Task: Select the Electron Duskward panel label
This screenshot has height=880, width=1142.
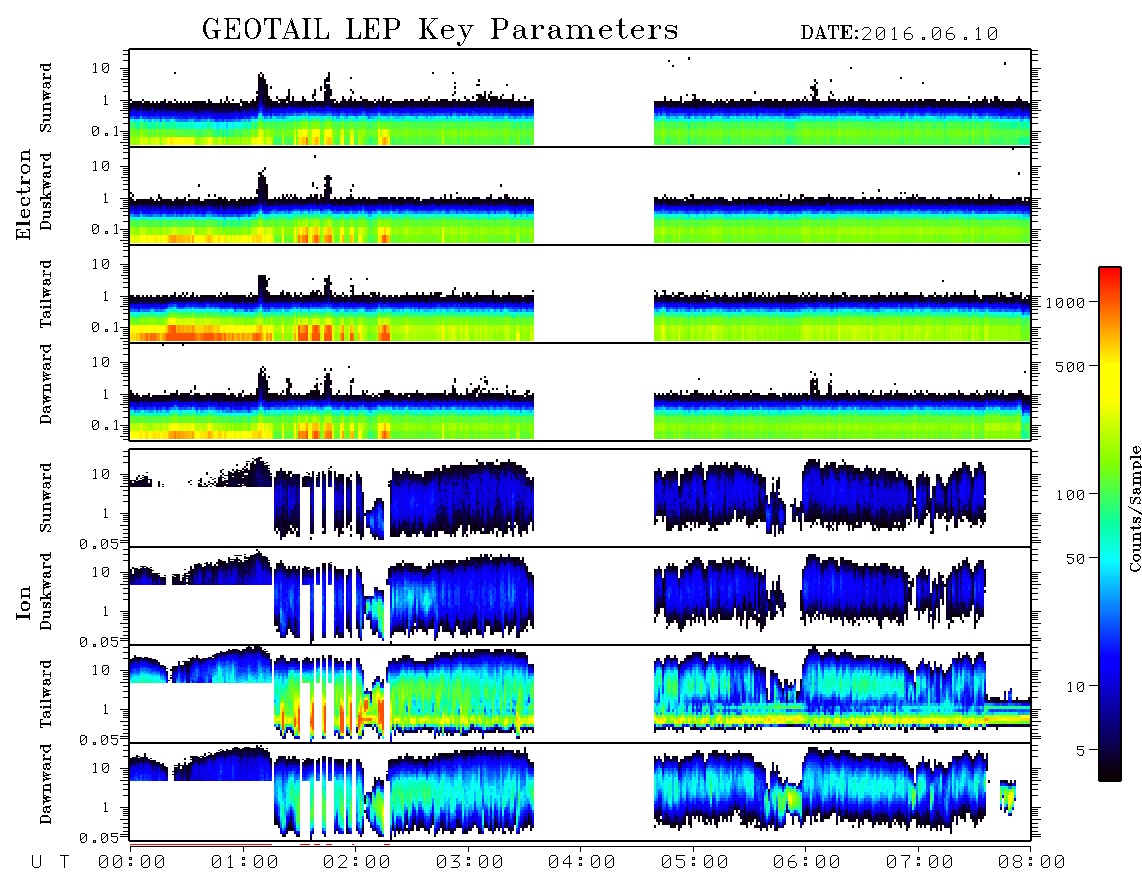Action: click(x=46, y=191)
